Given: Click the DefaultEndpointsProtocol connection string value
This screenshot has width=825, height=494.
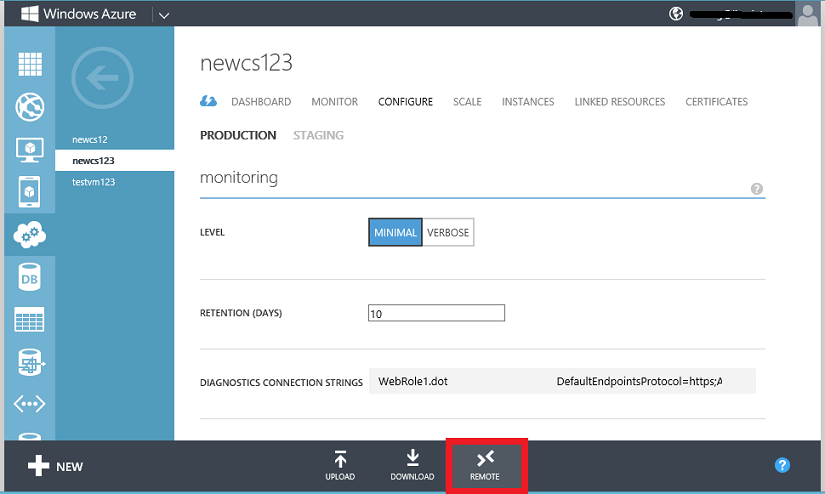Looking at the screenshot, I should pyautogui.click(x=639, y=381).
